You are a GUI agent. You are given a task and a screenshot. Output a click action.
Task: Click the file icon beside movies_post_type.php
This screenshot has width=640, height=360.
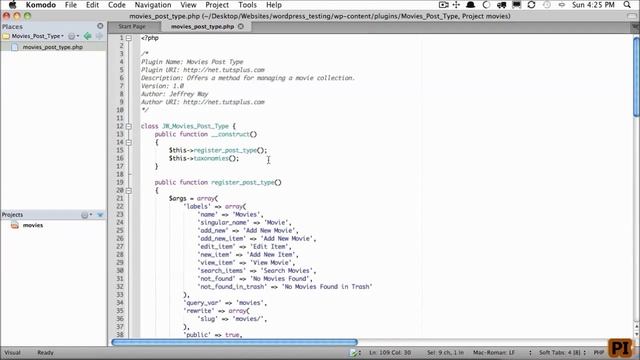pos(15,47)
